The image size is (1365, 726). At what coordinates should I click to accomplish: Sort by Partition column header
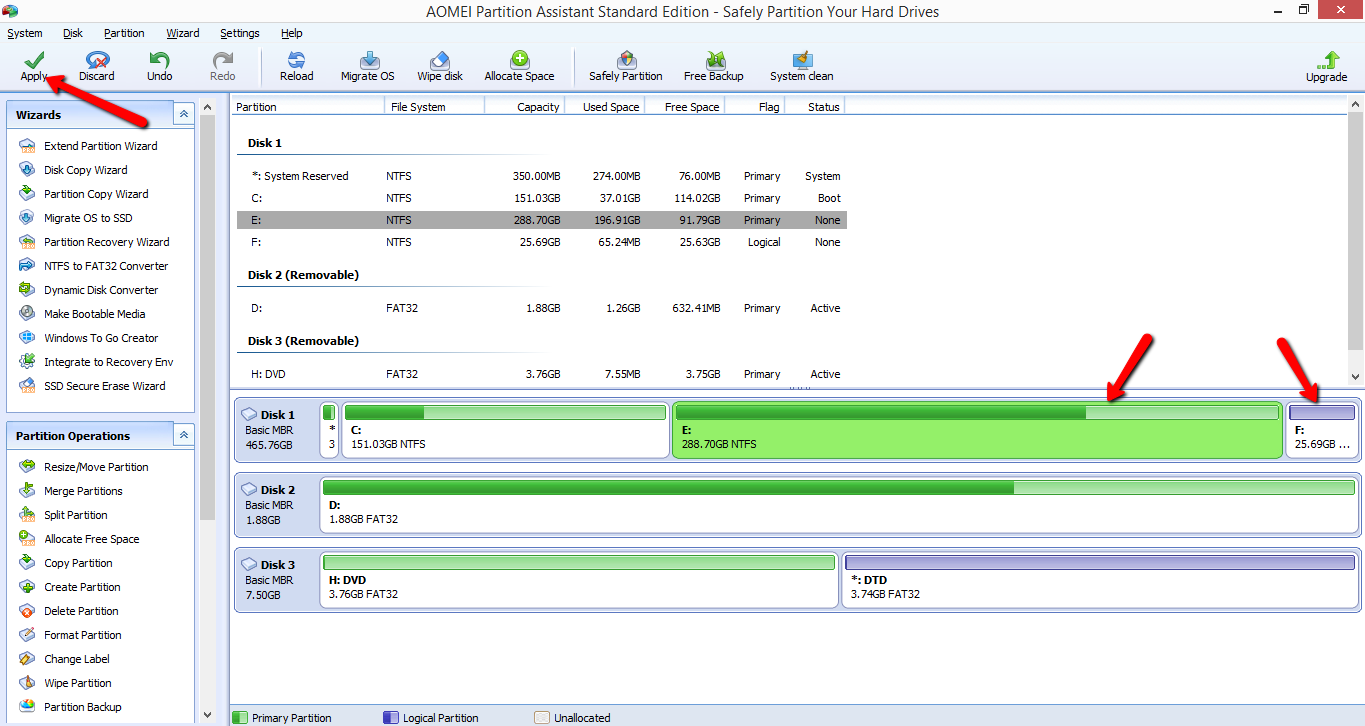click(x=308, y=107)
